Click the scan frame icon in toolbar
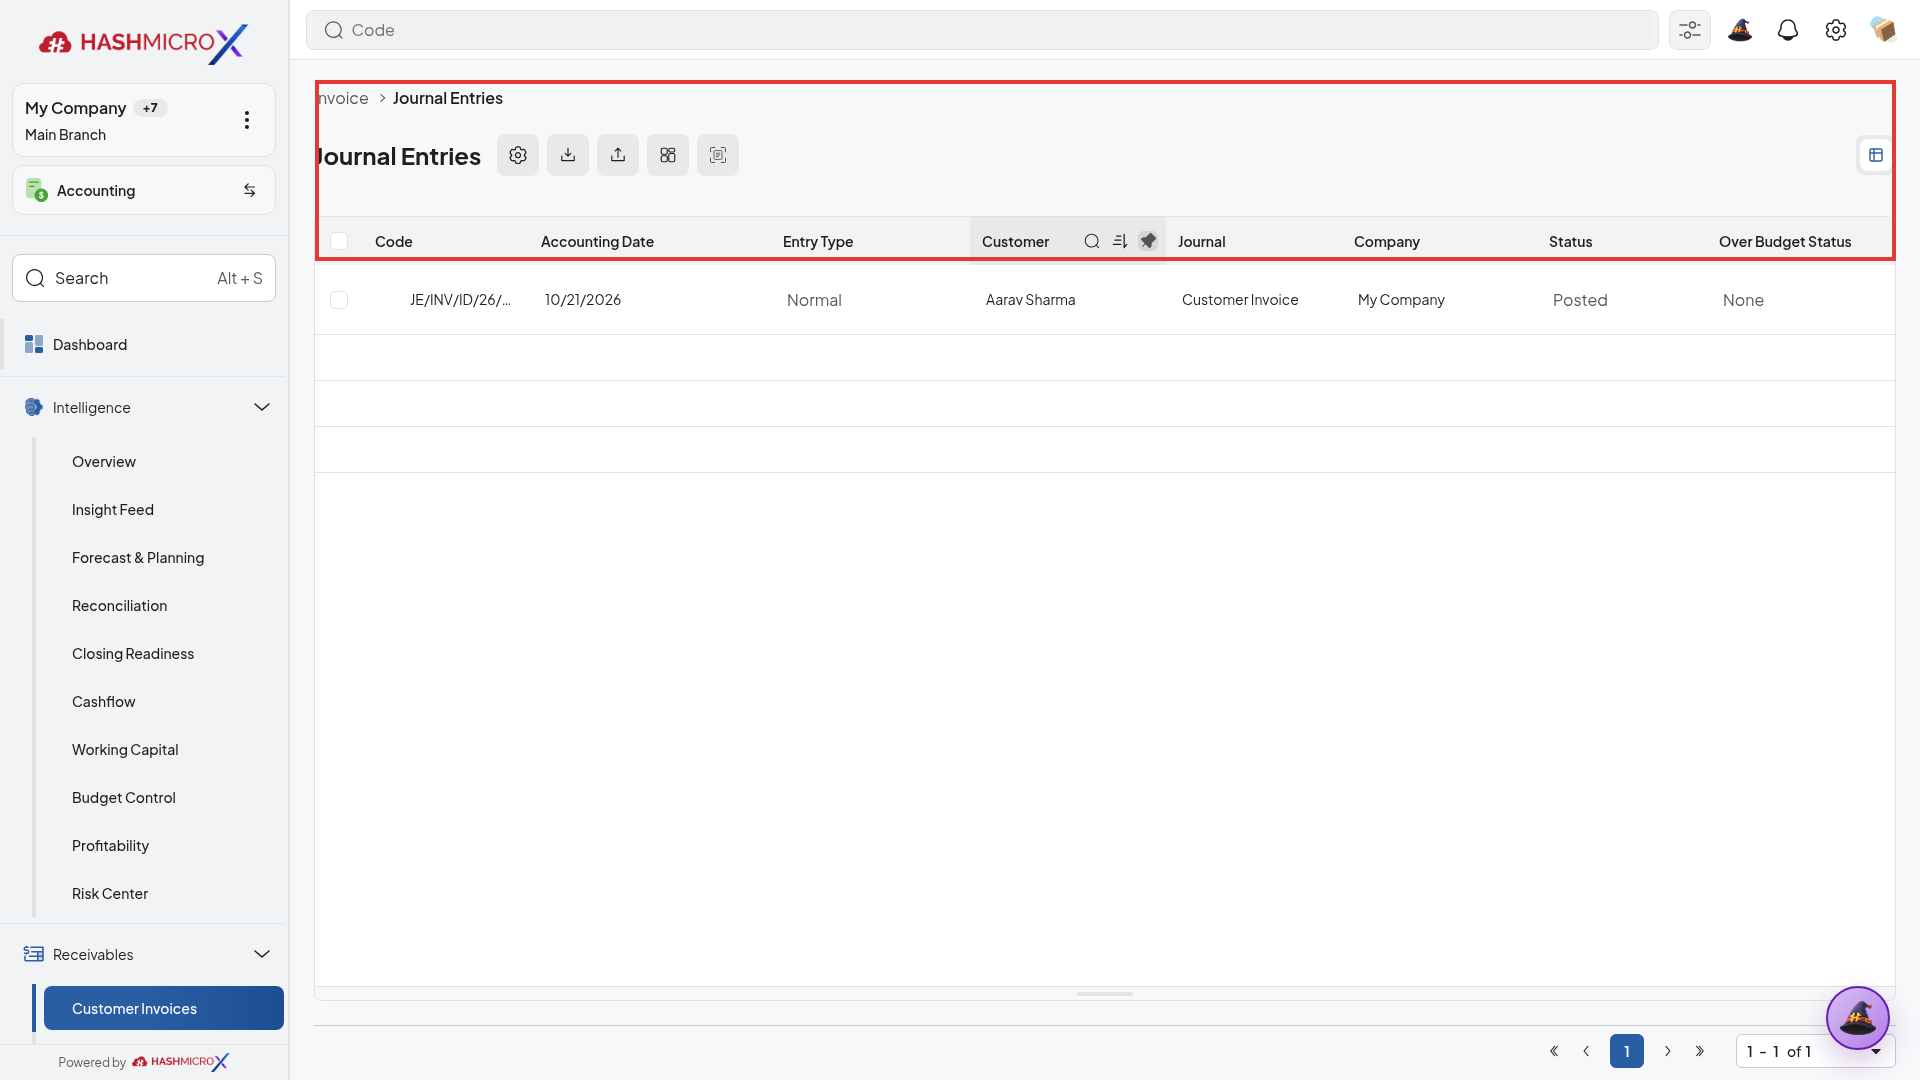The width and height of the screenshot is (1920, 1080). pyautogui.click(x=718, y=155)
